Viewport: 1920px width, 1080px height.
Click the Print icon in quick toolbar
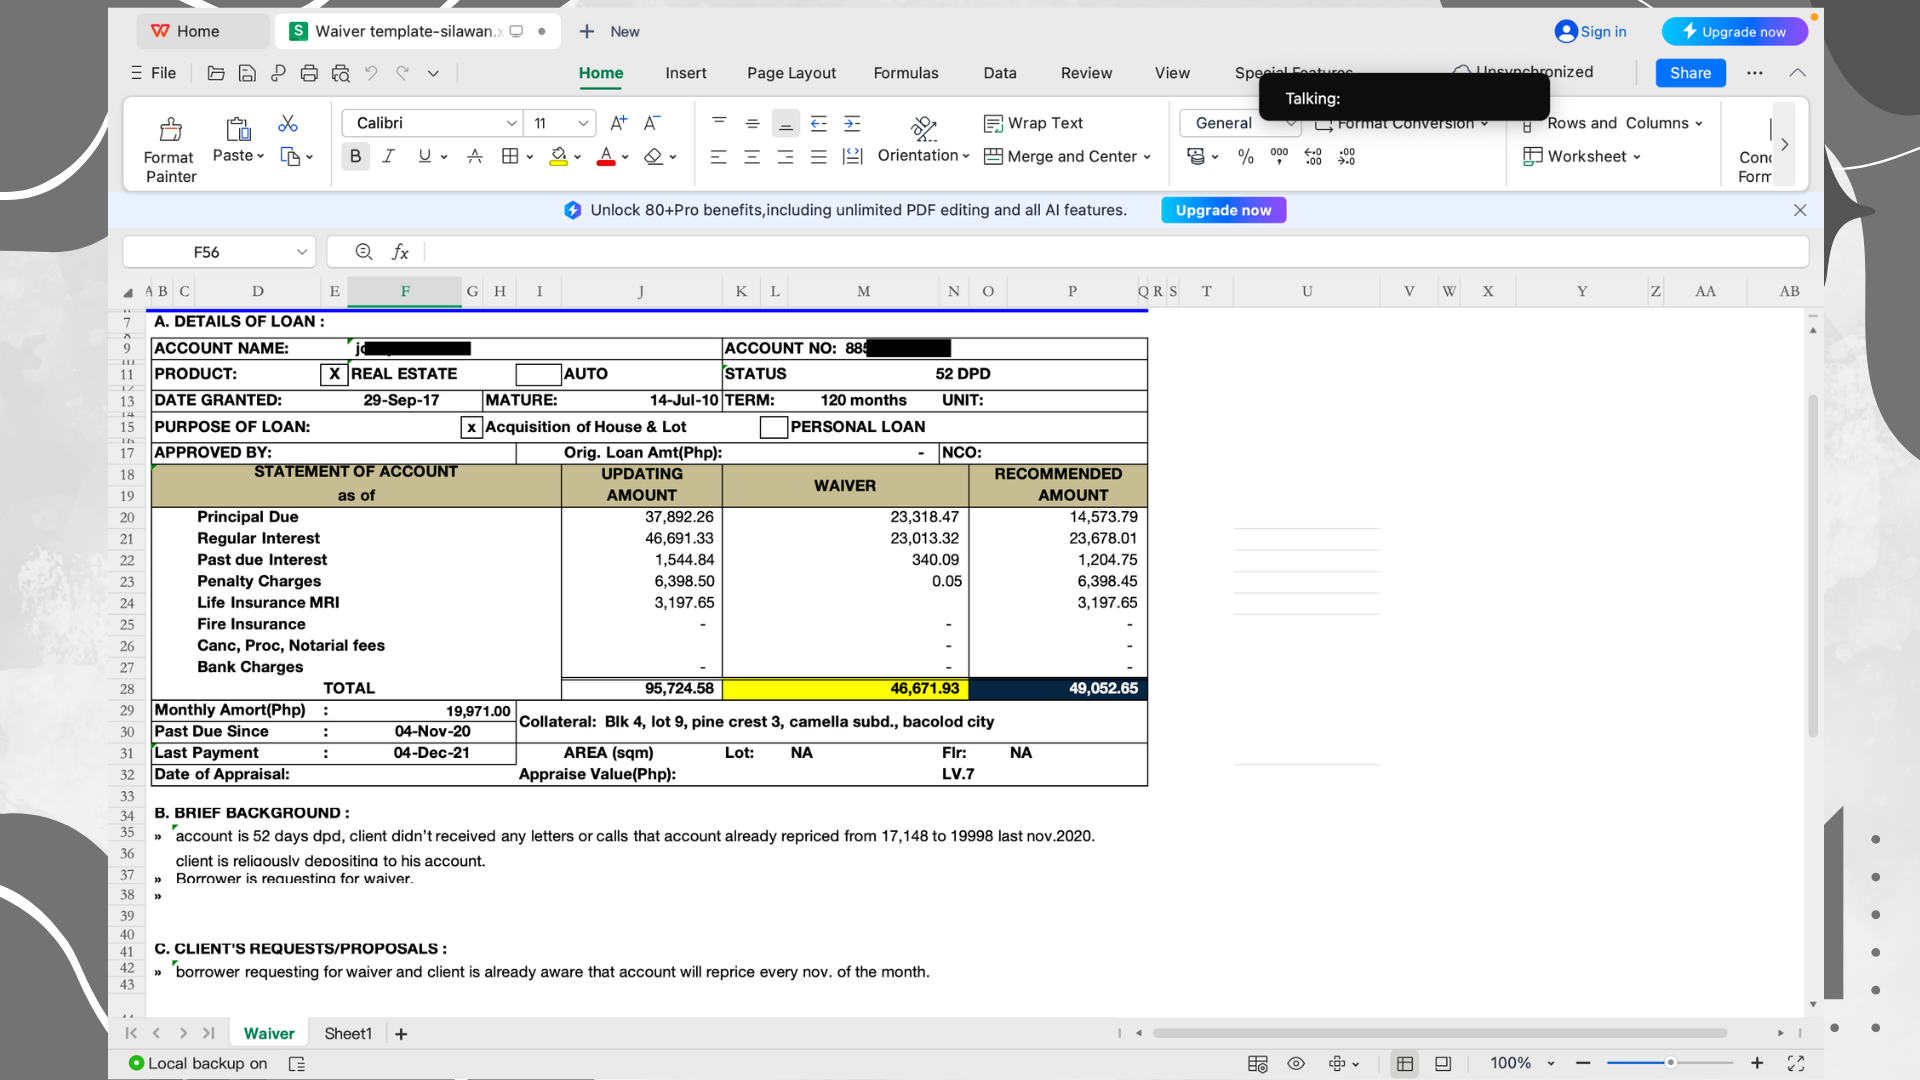309,73
